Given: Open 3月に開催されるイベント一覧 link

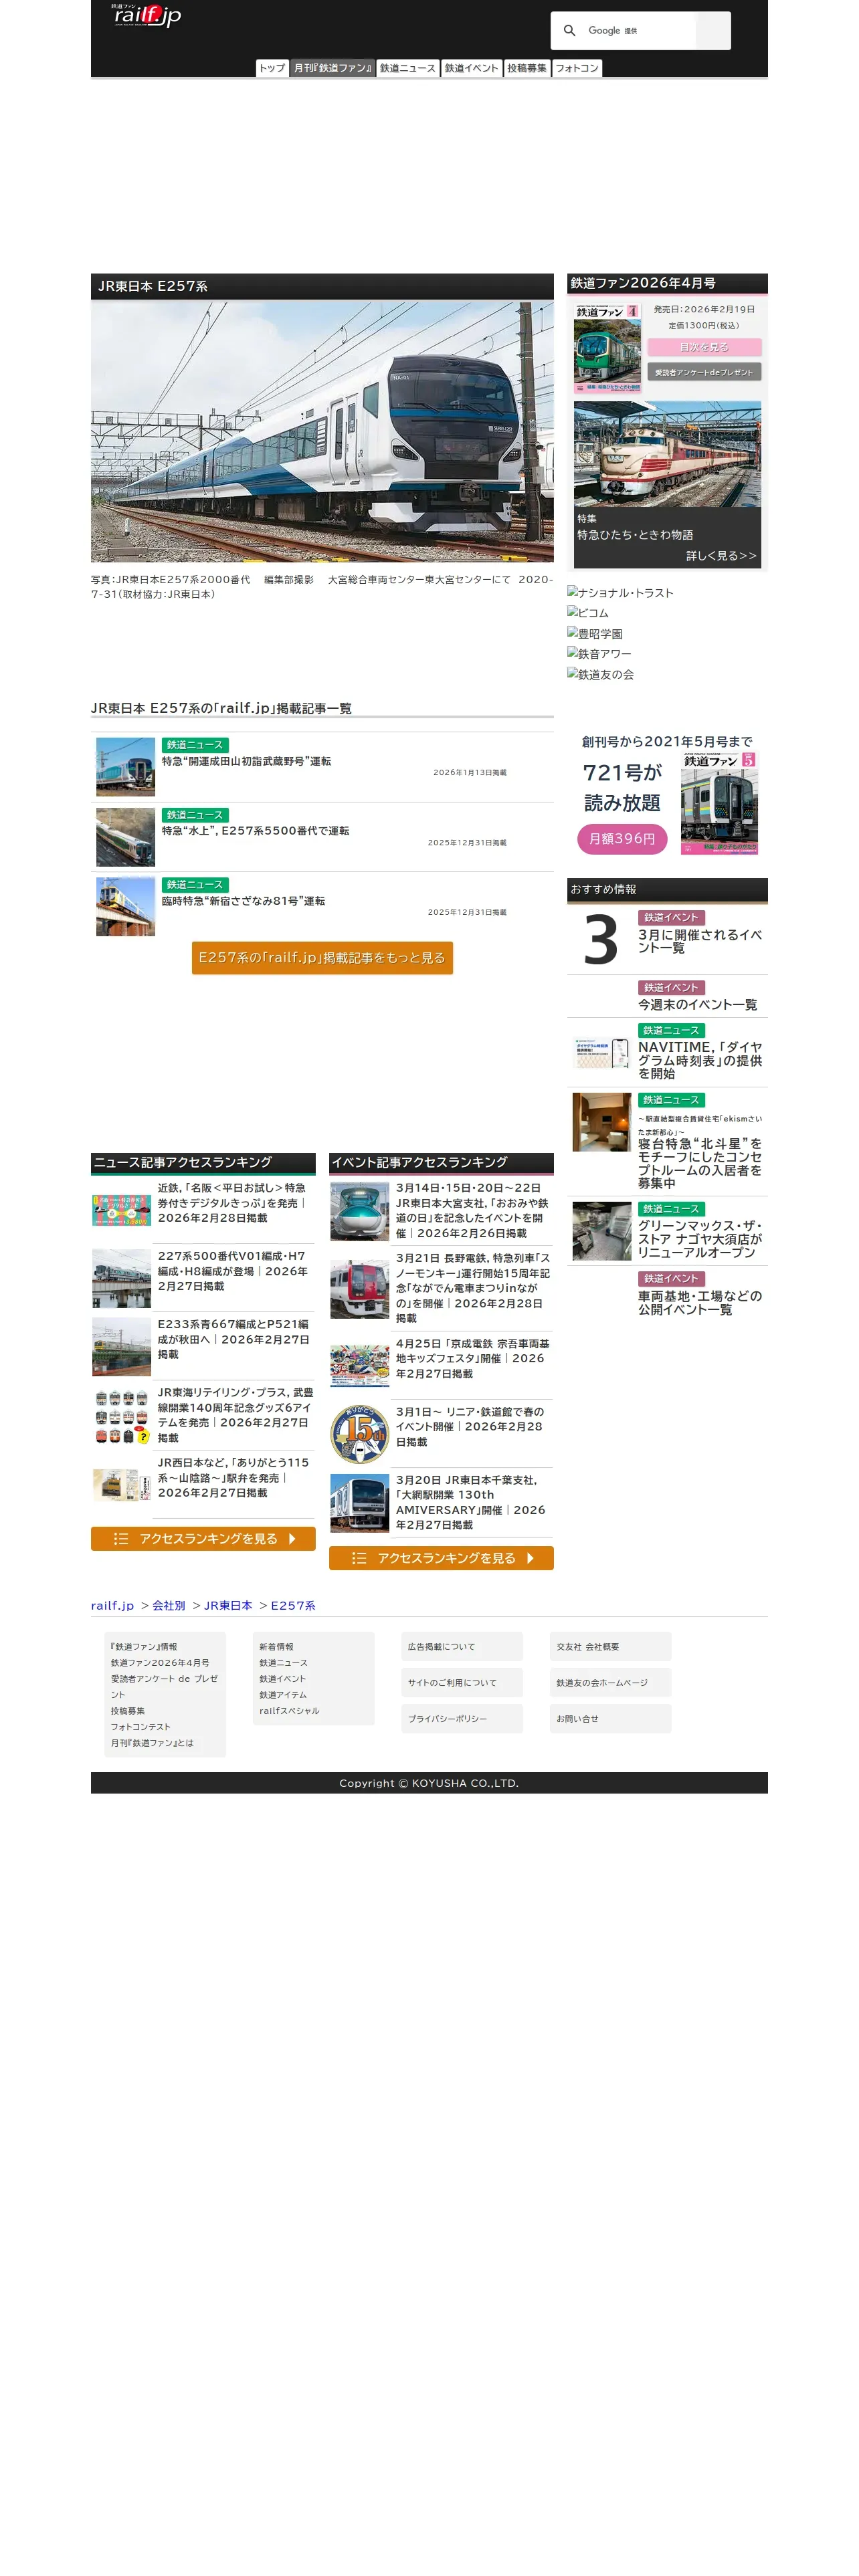Looking at the screenshot, I should click(700, 941).
